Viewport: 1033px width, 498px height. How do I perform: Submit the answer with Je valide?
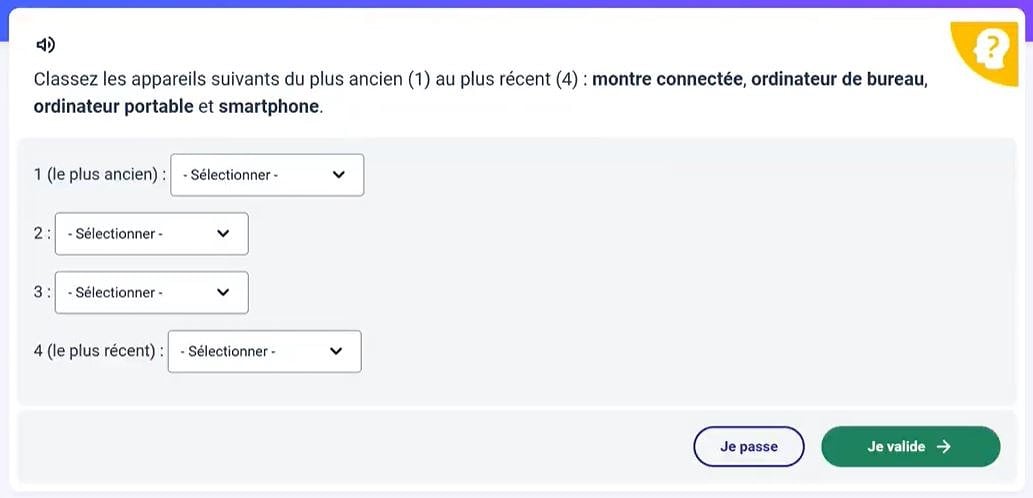909,447
